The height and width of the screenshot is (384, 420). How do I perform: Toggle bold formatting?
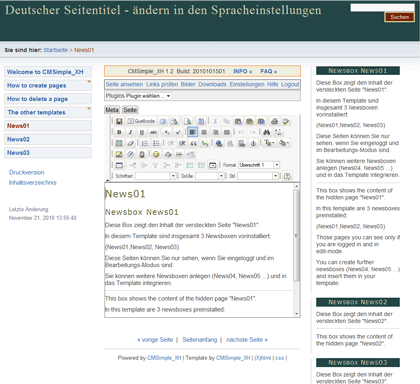(x=119, y=132)
